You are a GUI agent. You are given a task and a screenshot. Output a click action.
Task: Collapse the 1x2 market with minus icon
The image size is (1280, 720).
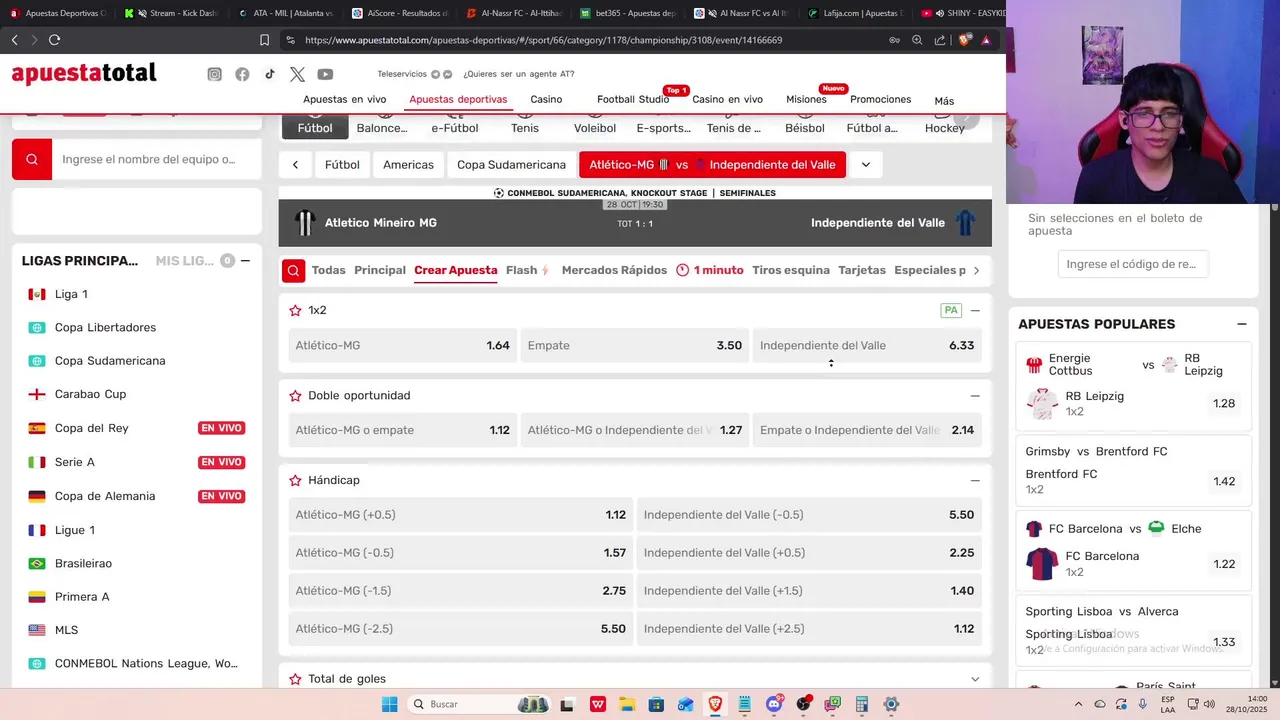pyautogui.click(x=975, y=311)
